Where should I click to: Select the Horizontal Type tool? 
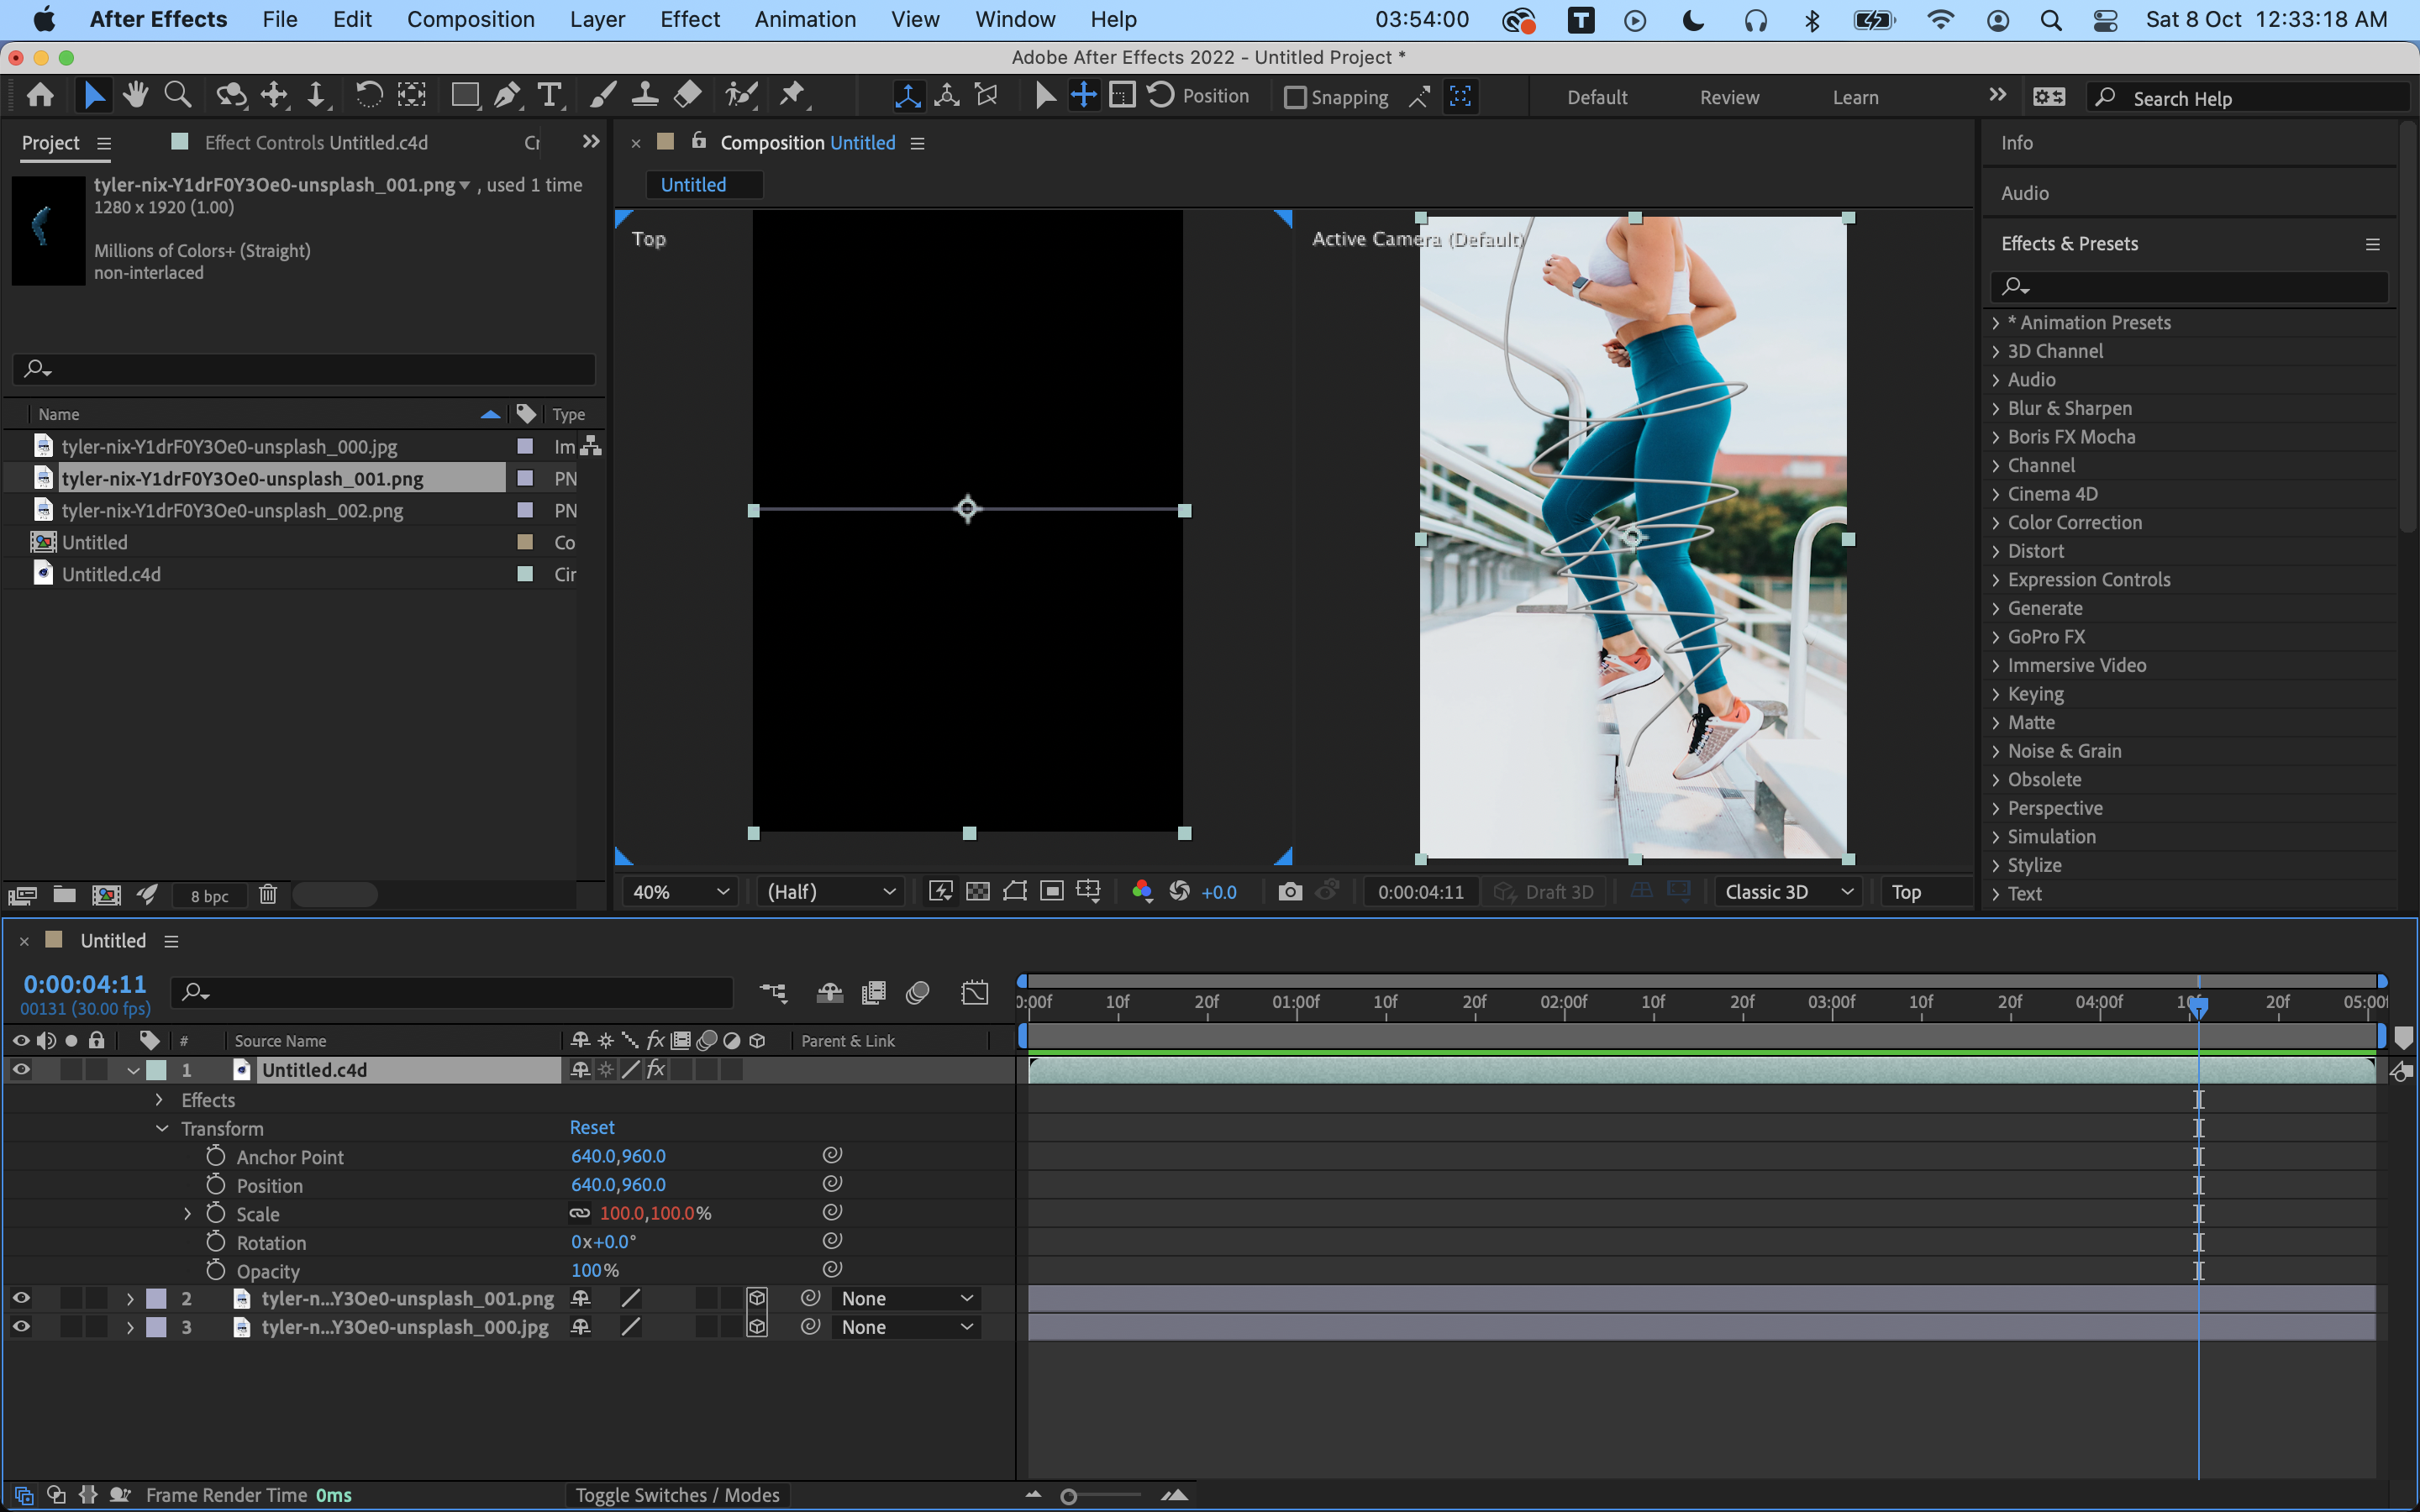(x=550, y=95)
